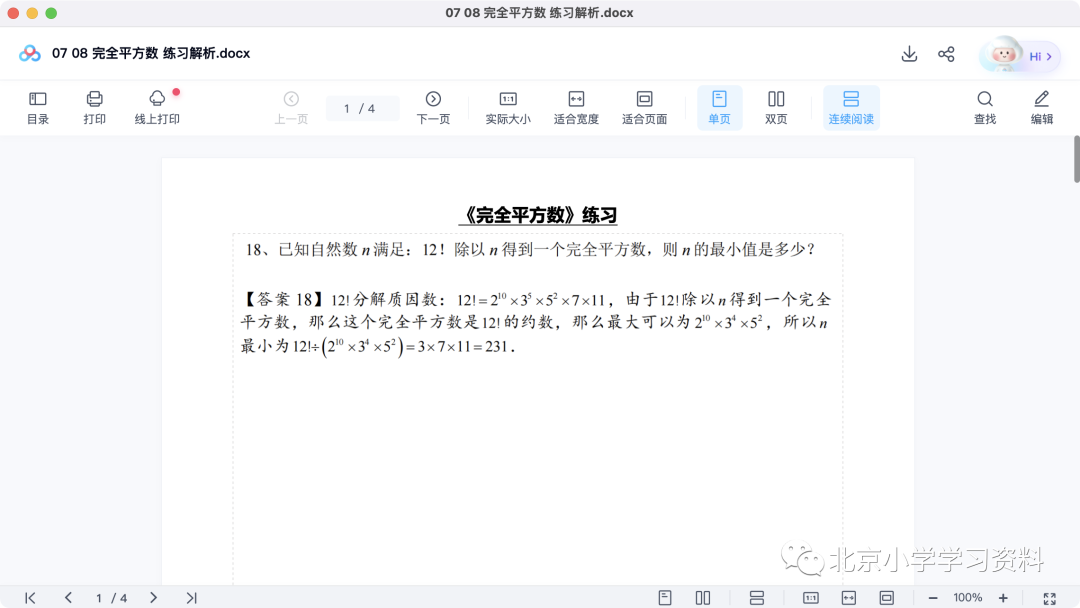Switch to 双页 two-page view

[776, 107]
